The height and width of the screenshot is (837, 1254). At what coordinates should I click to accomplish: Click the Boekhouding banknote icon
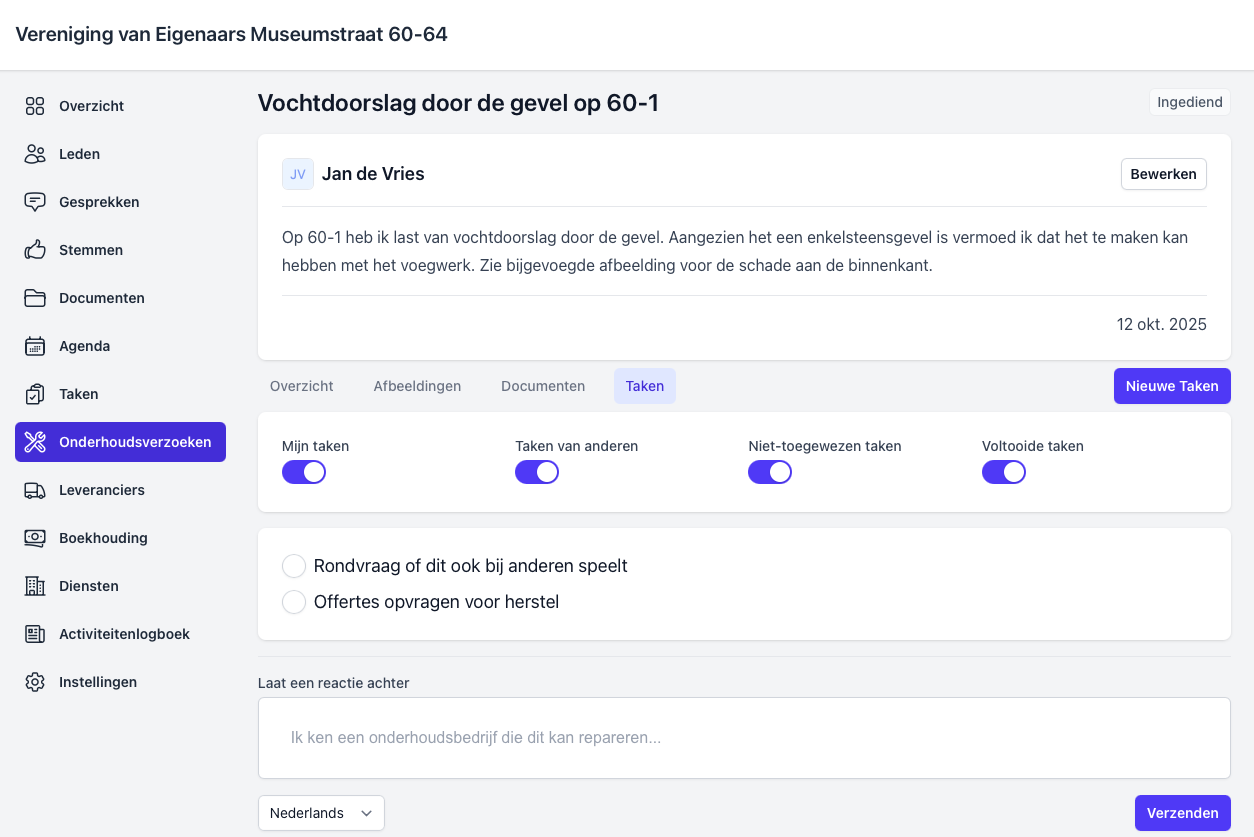[35, 538]
